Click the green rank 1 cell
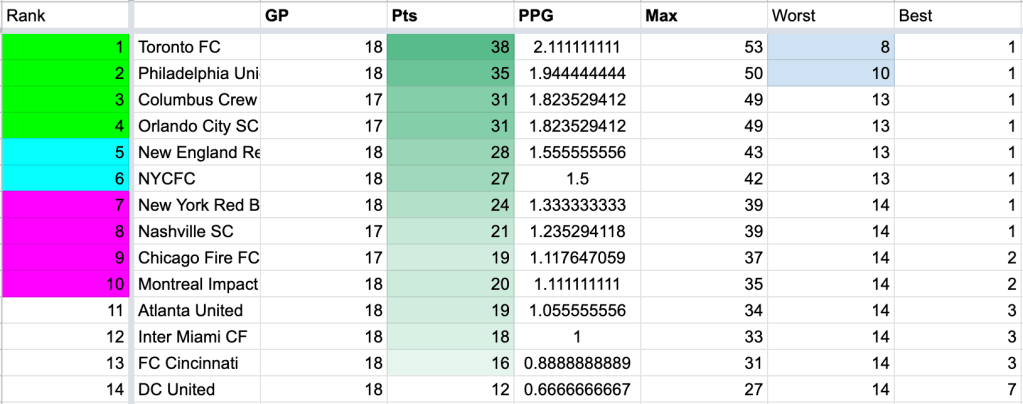The image size is (1023, 404). pyautogui.click(x=64, y=47)
